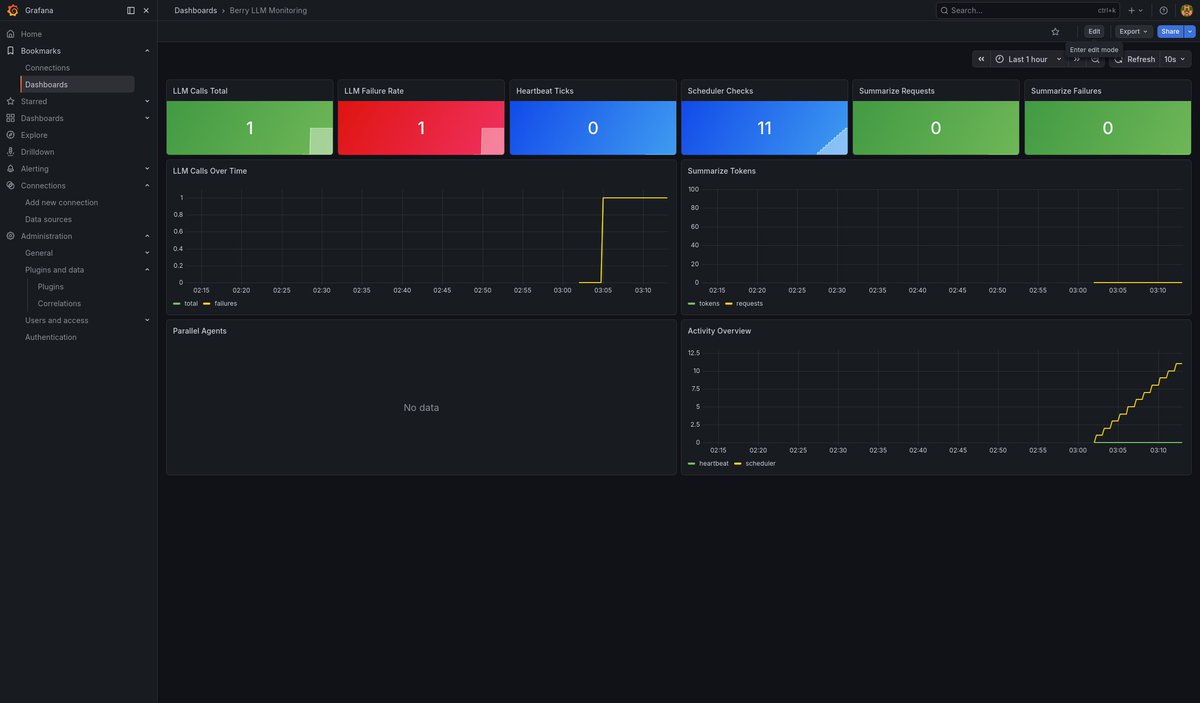Click the Edit button

point(1094,31)
